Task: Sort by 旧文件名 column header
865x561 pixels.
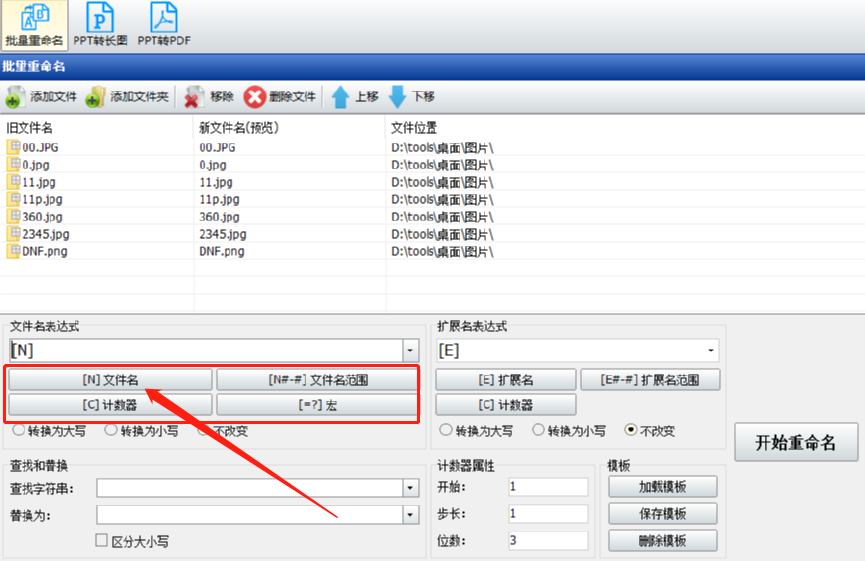Action: click(x=29, y=128)
